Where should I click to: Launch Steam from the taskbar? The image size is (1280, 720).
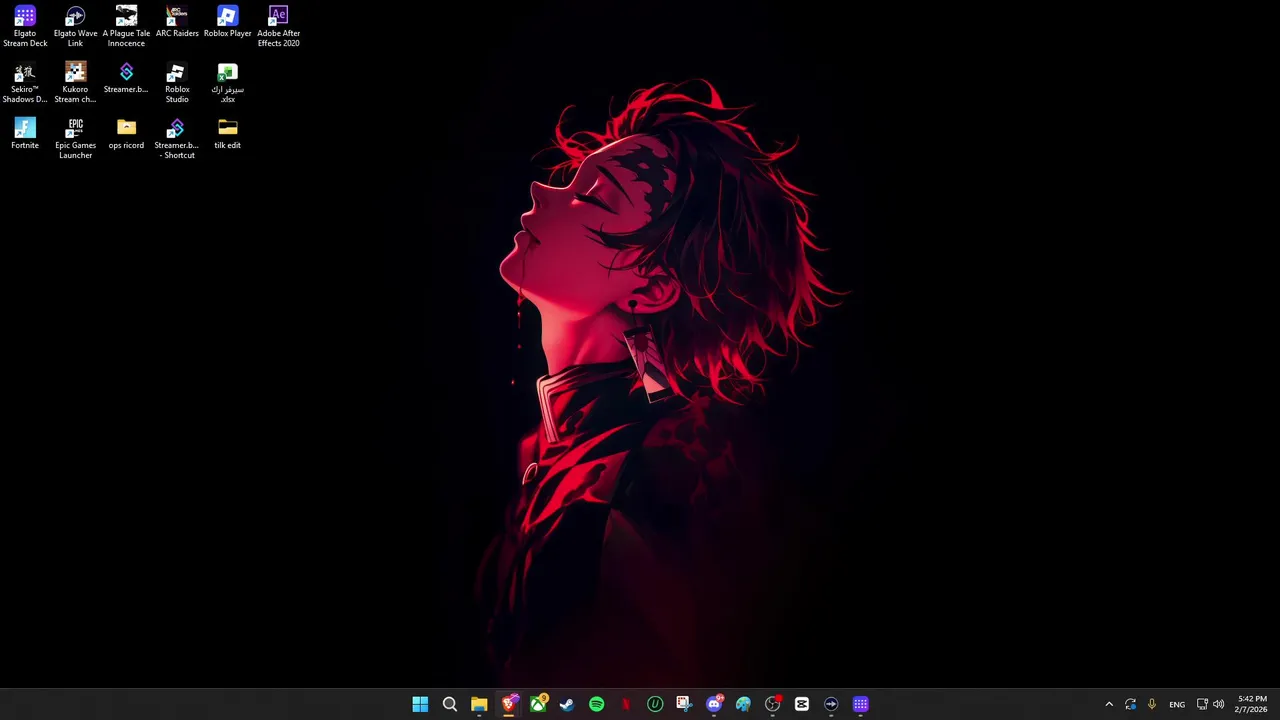point(567,704)
